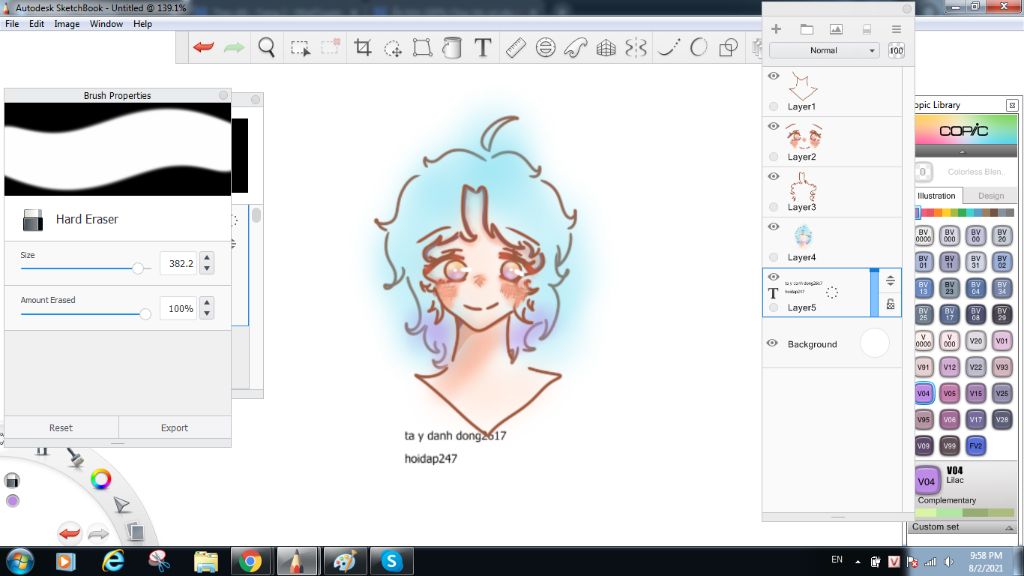Open the Help menu

pyautogui.click(x=142, y=24)
